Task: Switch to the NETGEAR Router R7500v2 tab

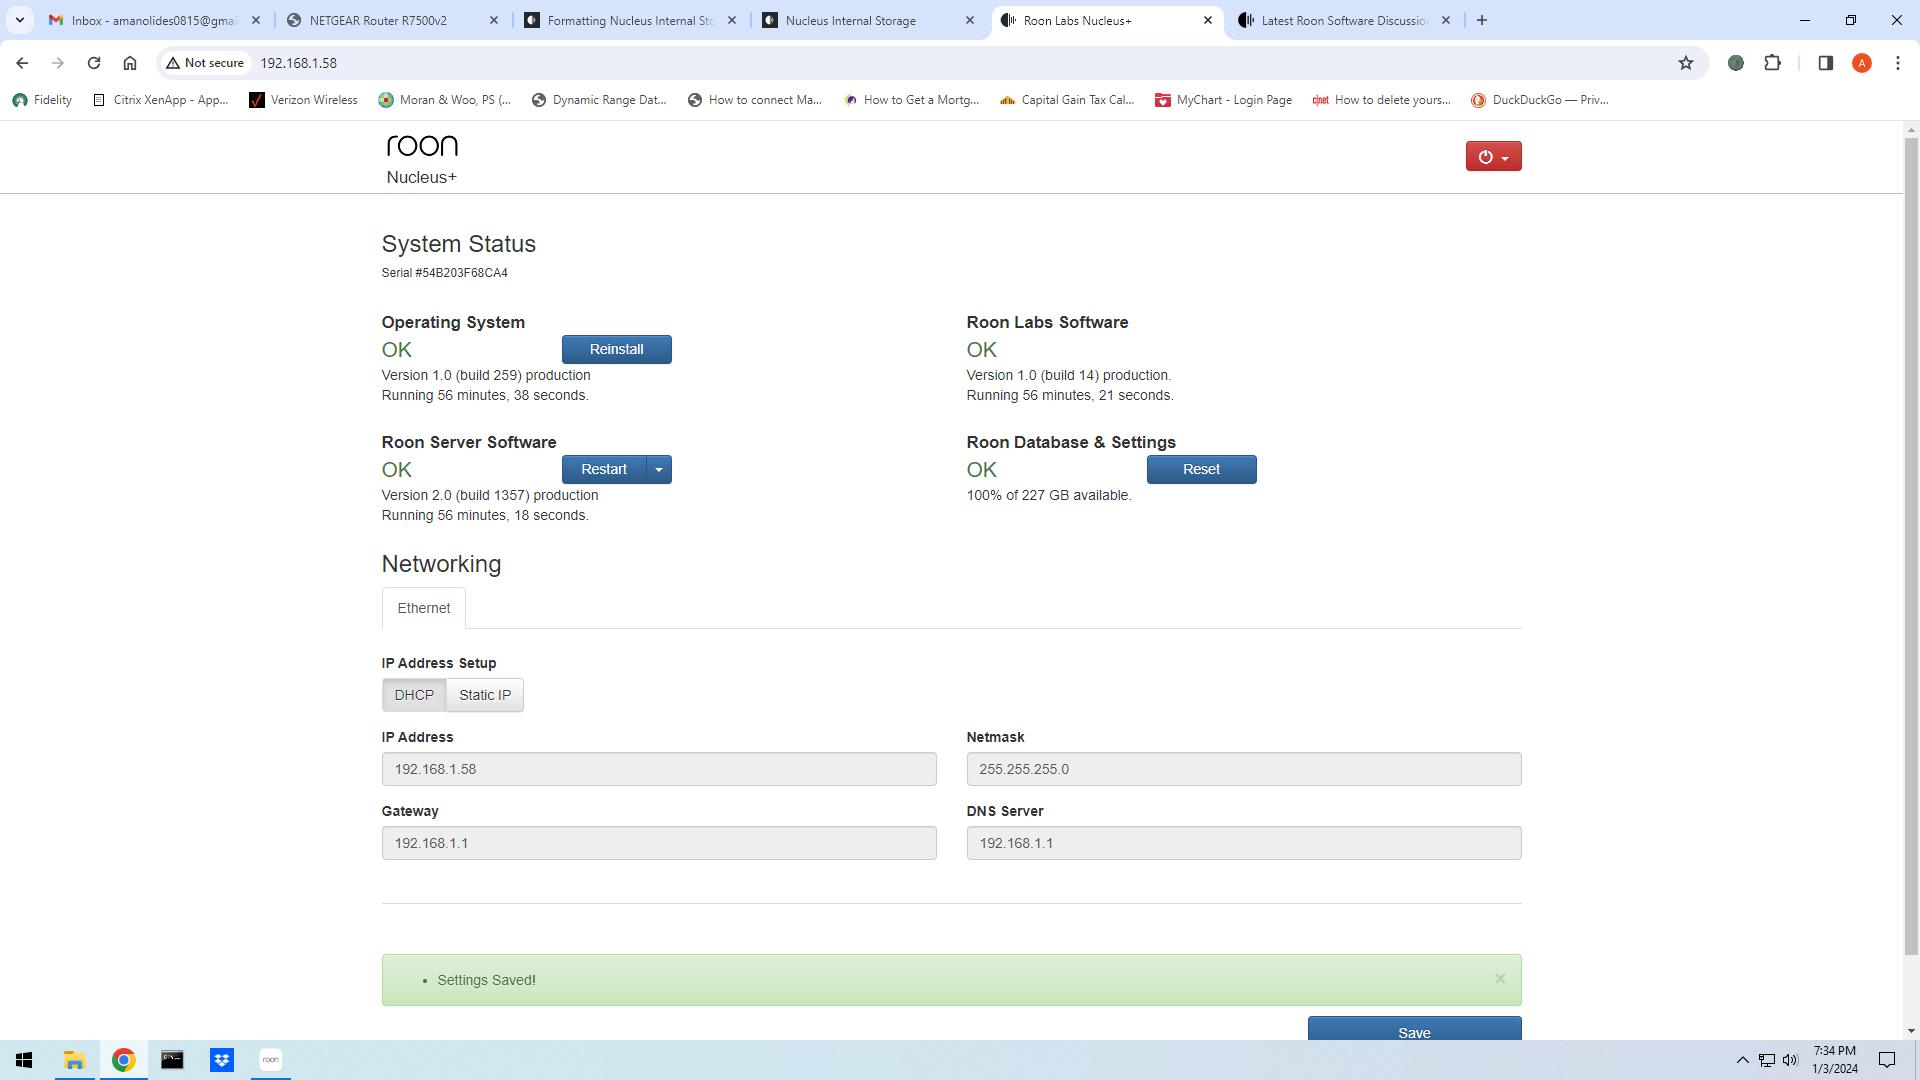Action: pos(378,20)
